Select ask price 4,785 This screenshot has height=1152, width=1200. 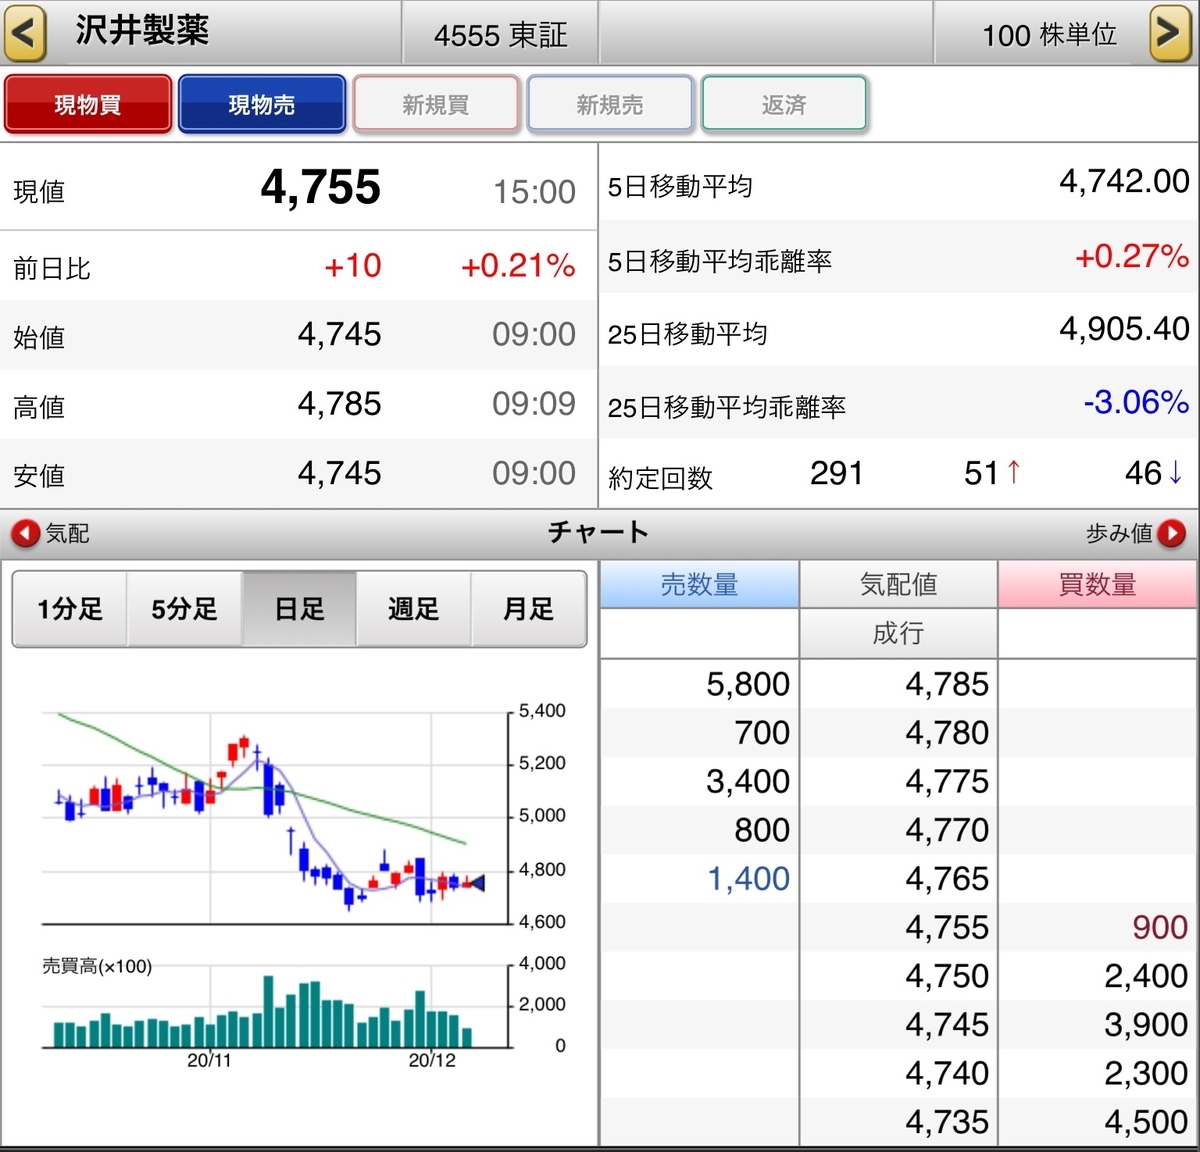coord(947,684)
